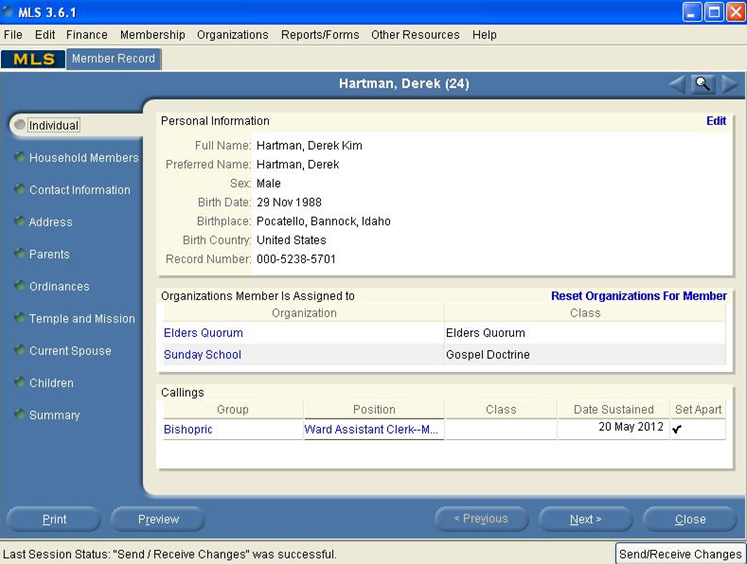Click the Organization column header
Screen dimensions: 747x564
coord(304,313)
